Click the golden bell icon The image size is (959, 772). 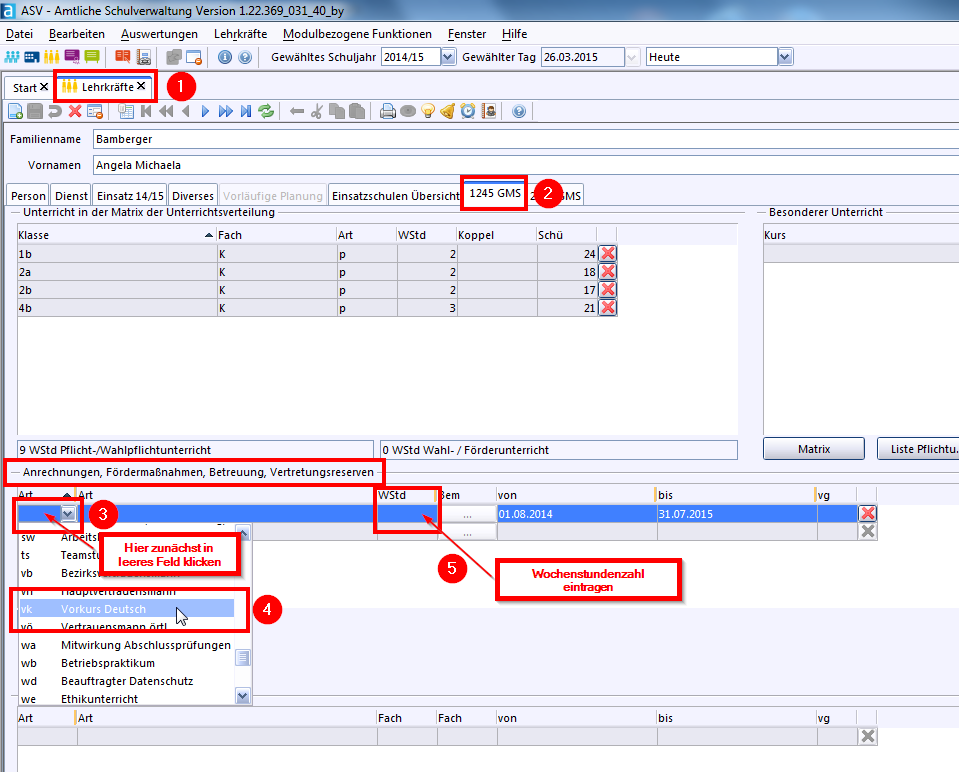pyautogui.click(x=448, y=111)
